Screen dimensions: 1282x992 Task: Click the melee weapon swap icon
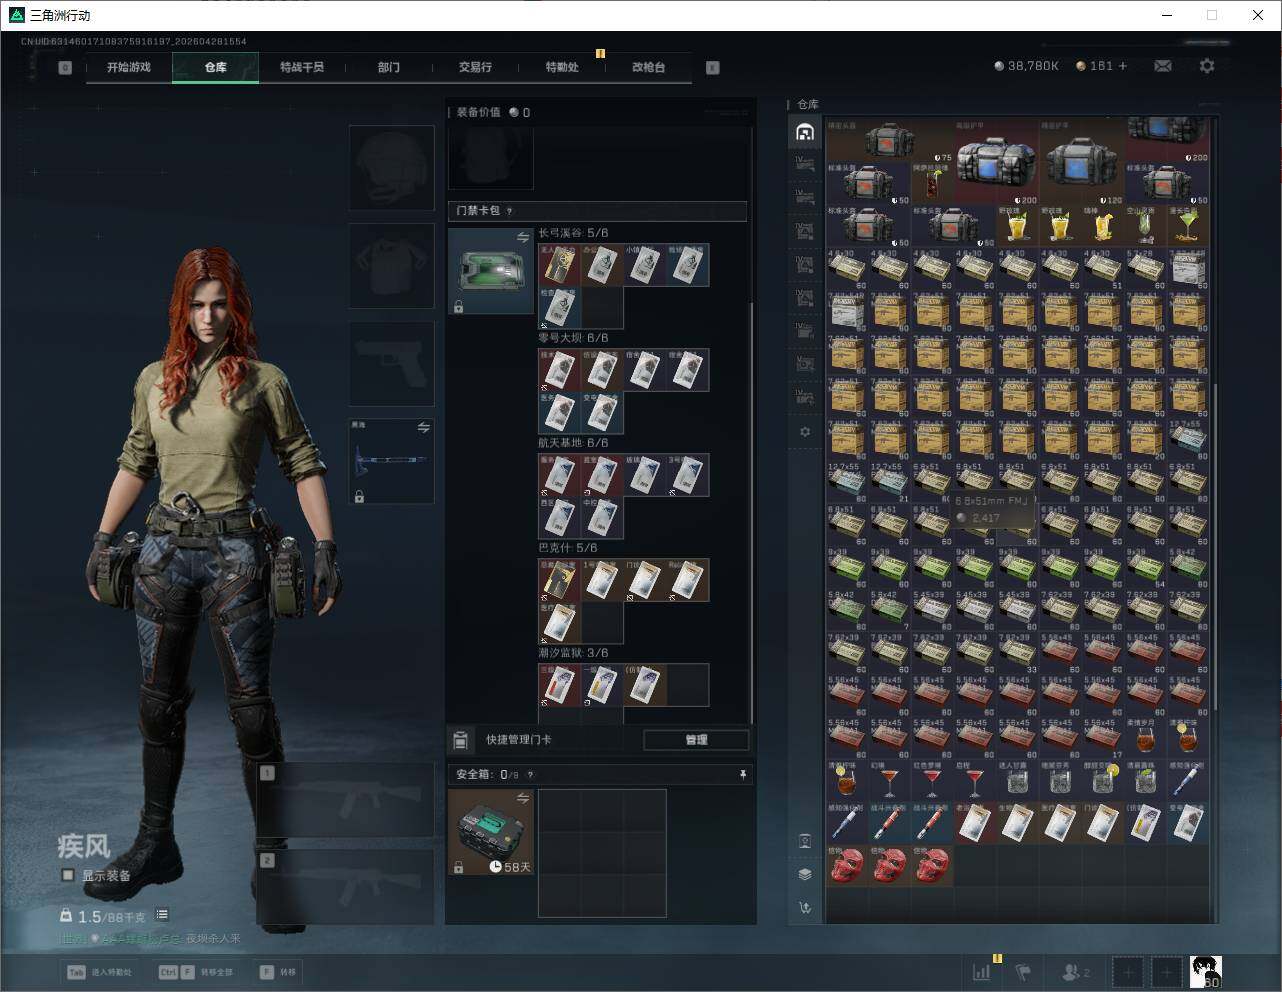pyautogui.click(x=423, y=427)
